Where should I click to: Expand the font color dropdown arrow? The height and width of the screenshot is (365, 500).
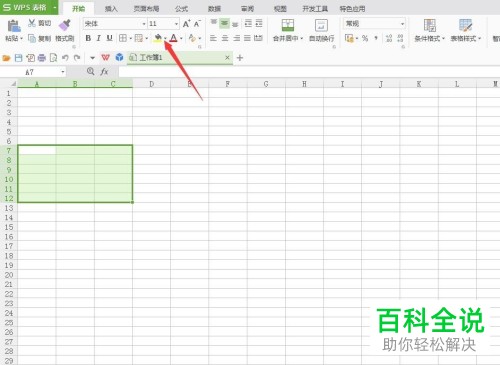tap(181, 38)
